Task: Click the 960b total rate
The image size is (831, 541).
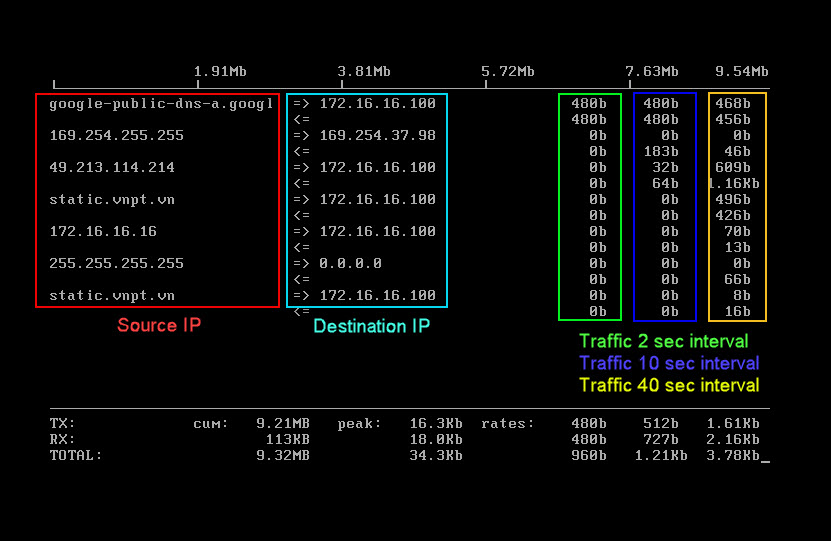Action: point(589,455)
